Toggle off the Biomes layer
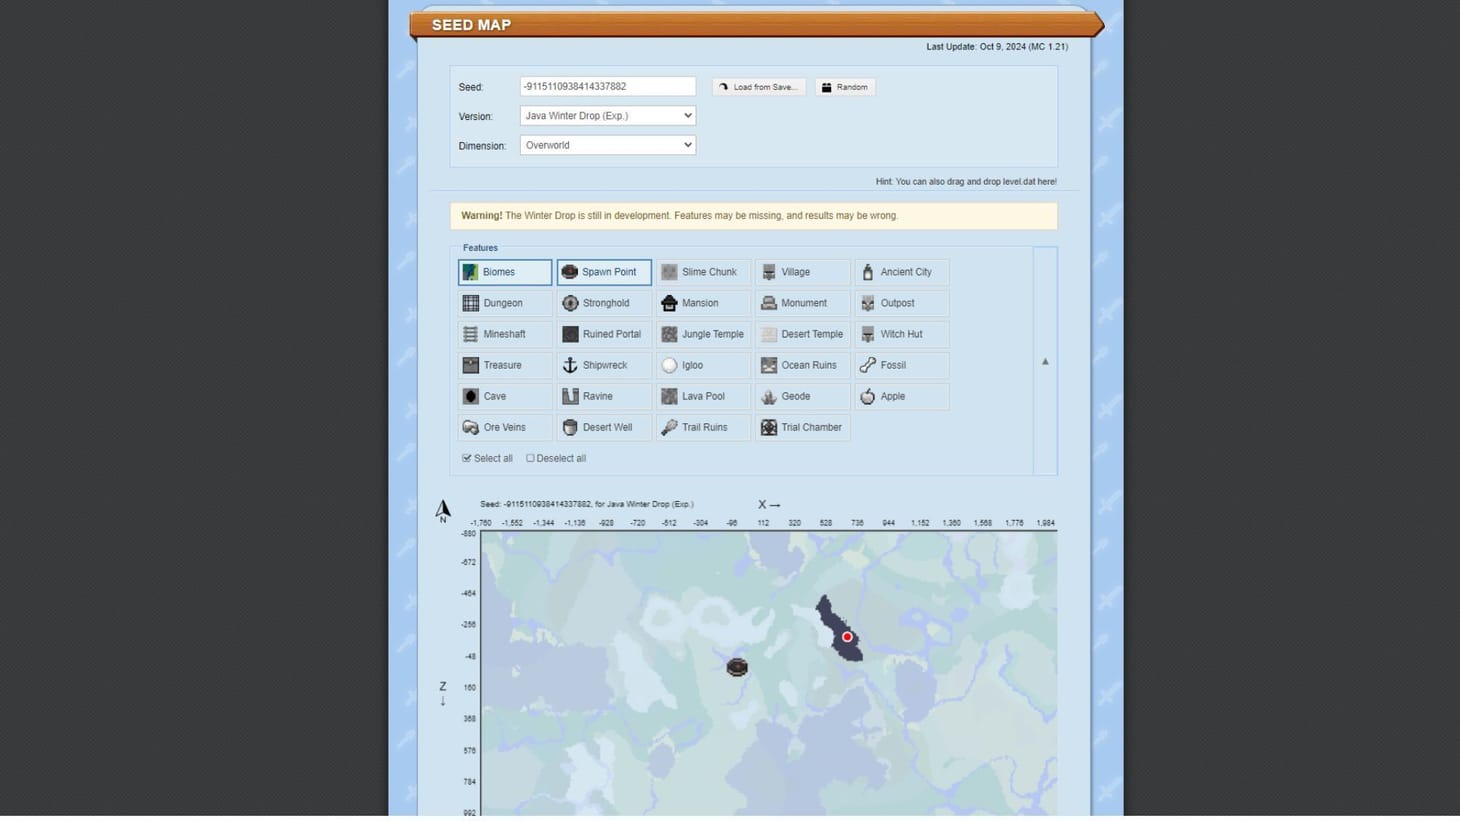 point(505,272)
